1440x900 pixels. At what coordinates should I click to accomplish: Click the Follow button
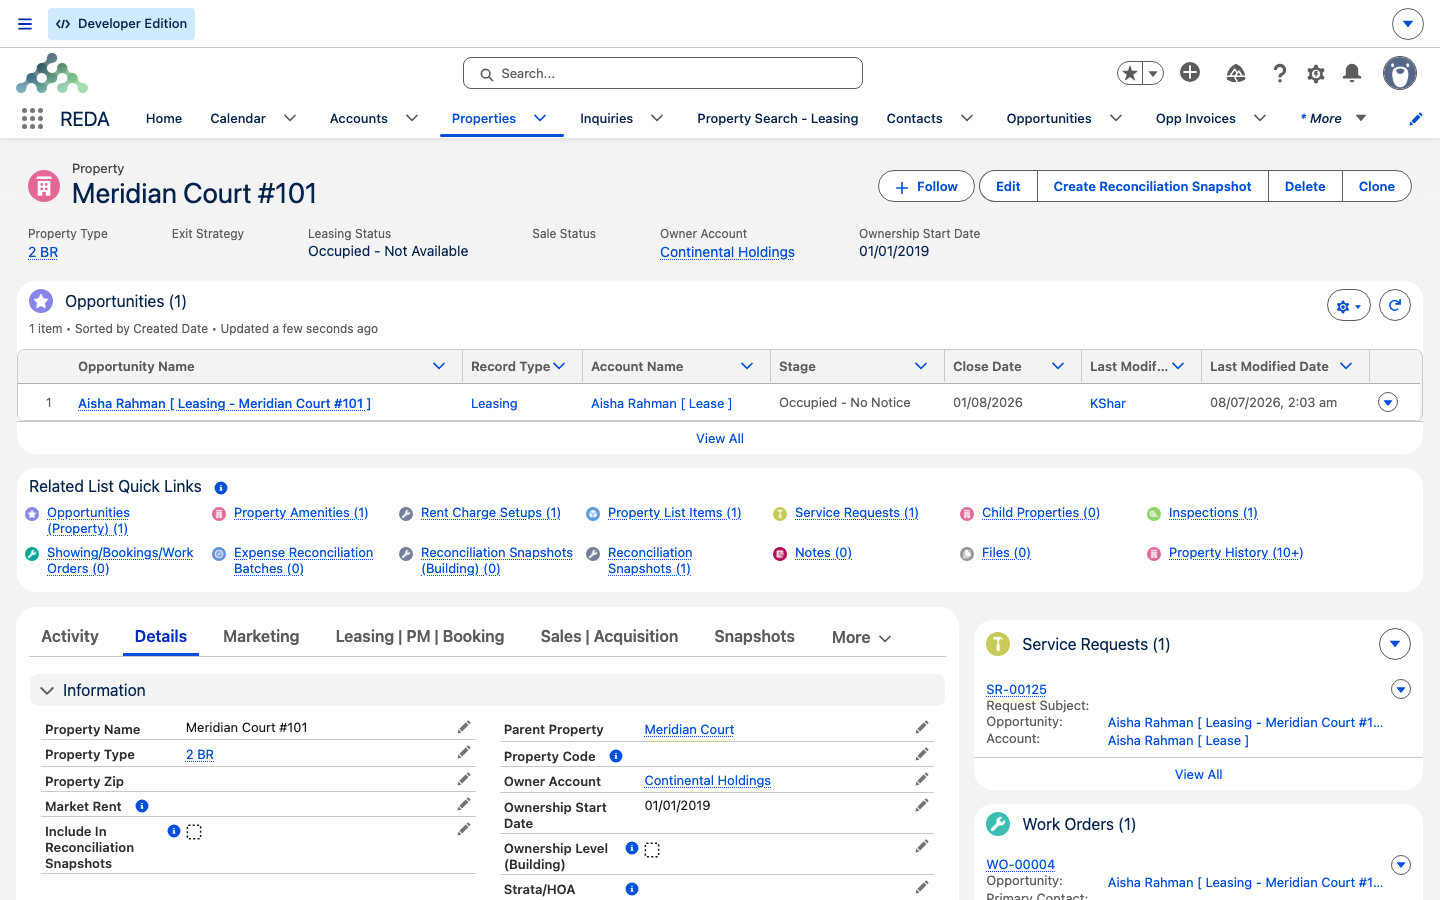(926, 187)
